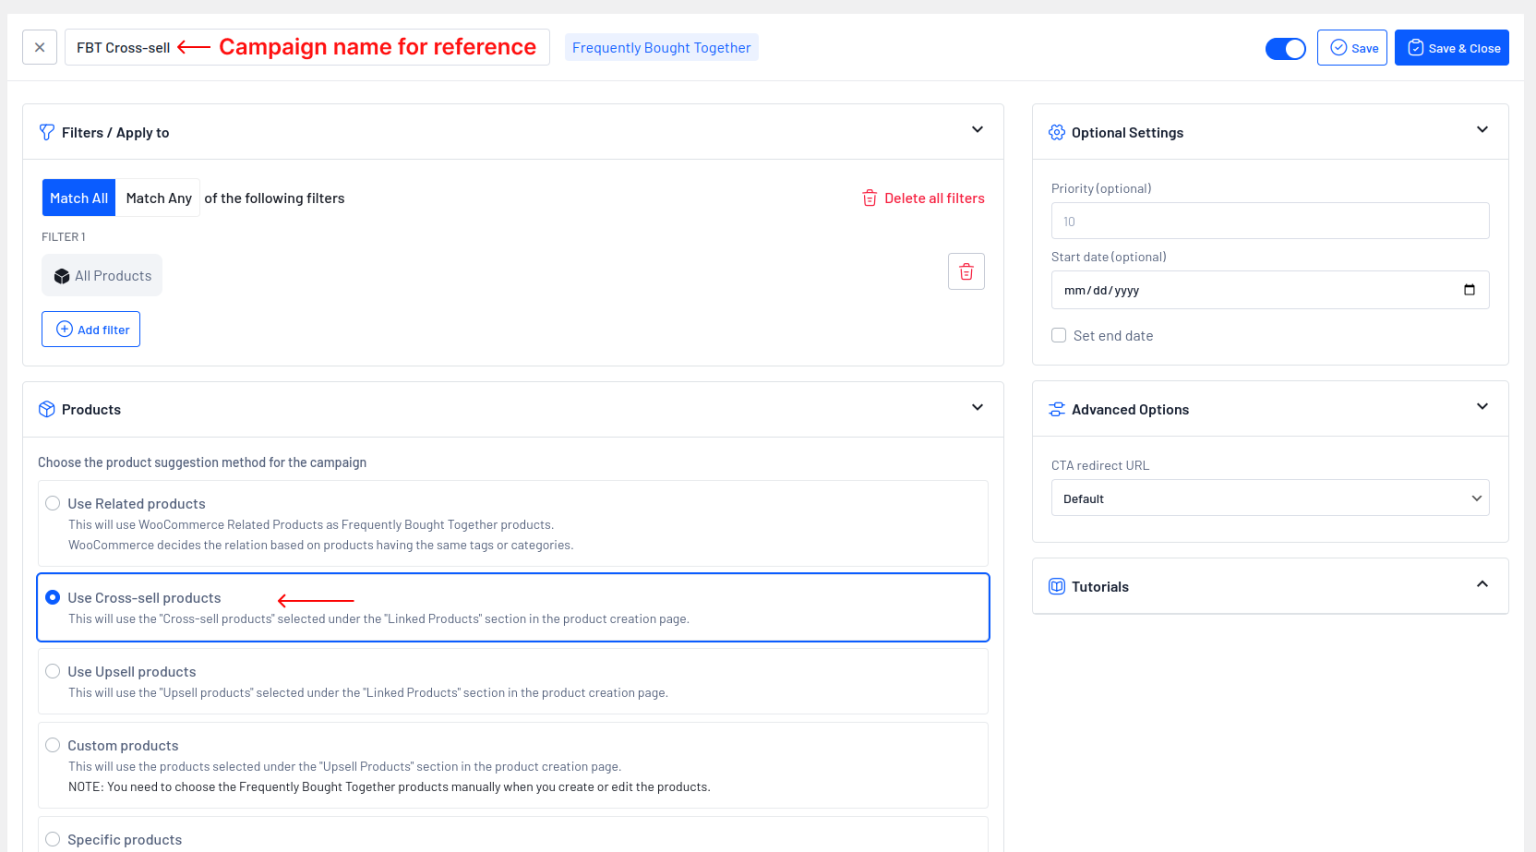Click the funnel icon beside Filters / Apply to
Viewport: 1536px width, 852px height.
[x=46, y=131]
